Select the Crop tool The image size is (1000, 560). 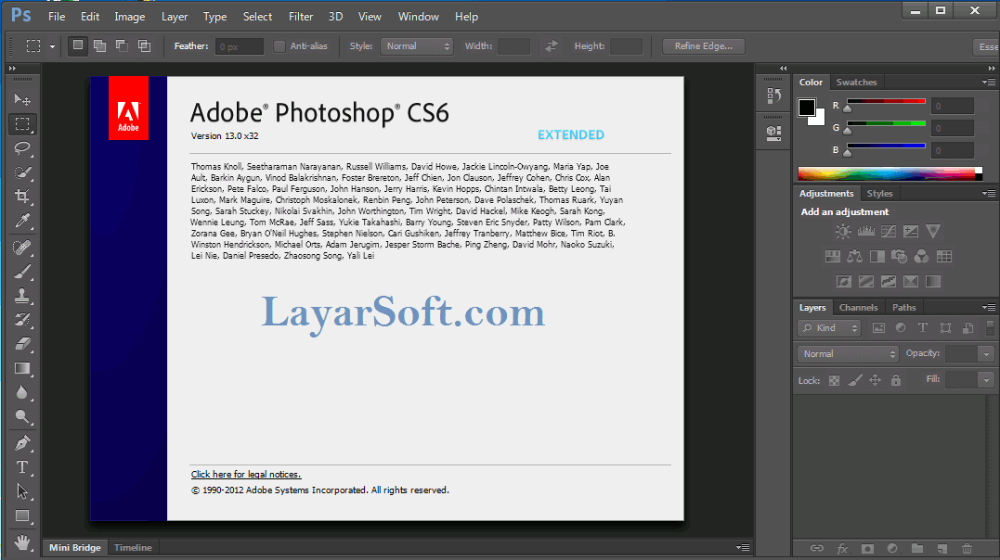pos(22,197)
